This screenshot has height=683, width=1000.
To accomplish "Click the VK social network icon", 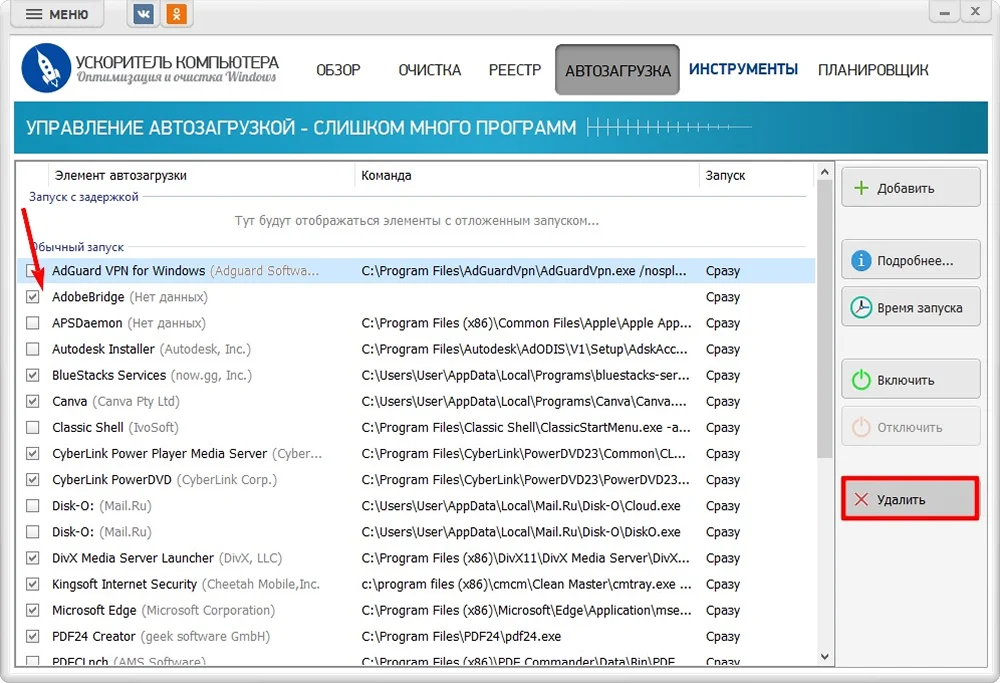I will click(143, 14).
